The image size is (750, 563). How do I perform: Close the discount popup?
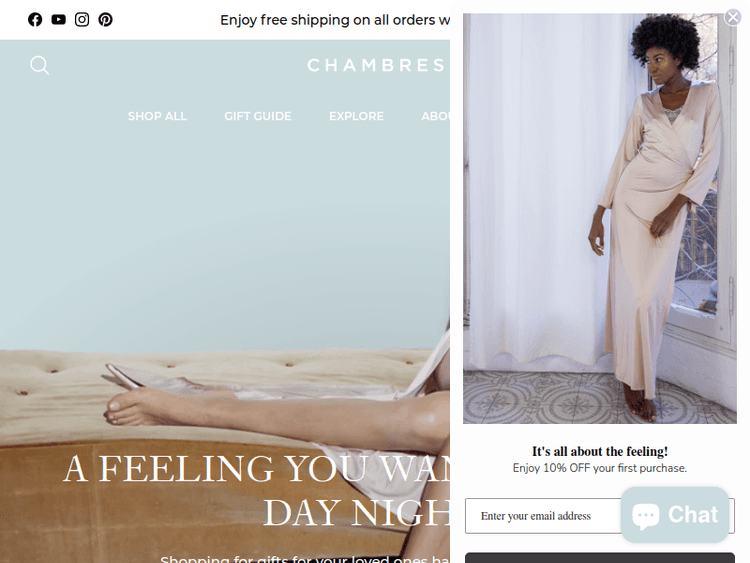[732, 17]
